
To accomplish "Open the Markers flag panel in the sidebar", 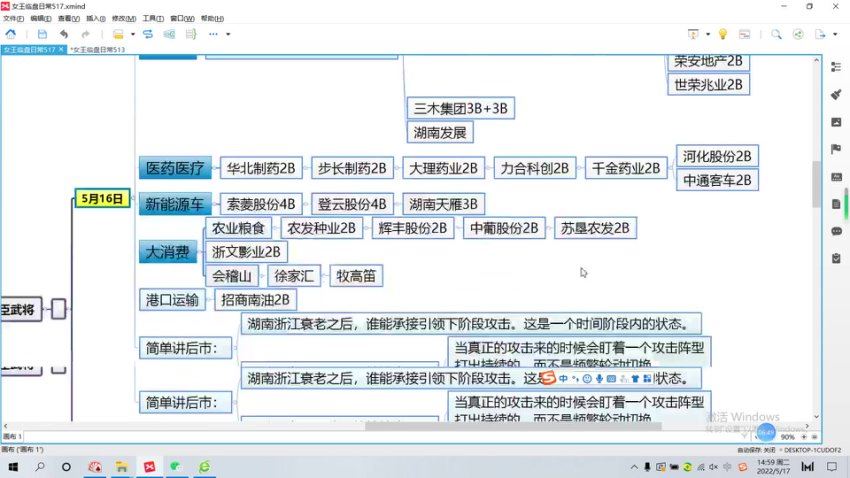I will pyautogui.click(x=836, y=149).
